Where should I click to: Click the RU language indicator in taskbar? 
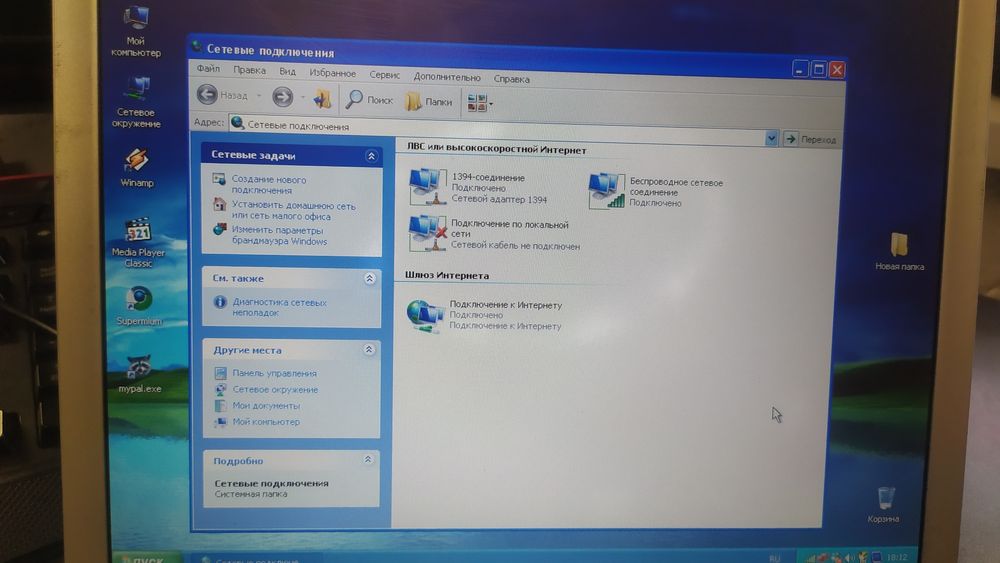(x=774, y=558)
